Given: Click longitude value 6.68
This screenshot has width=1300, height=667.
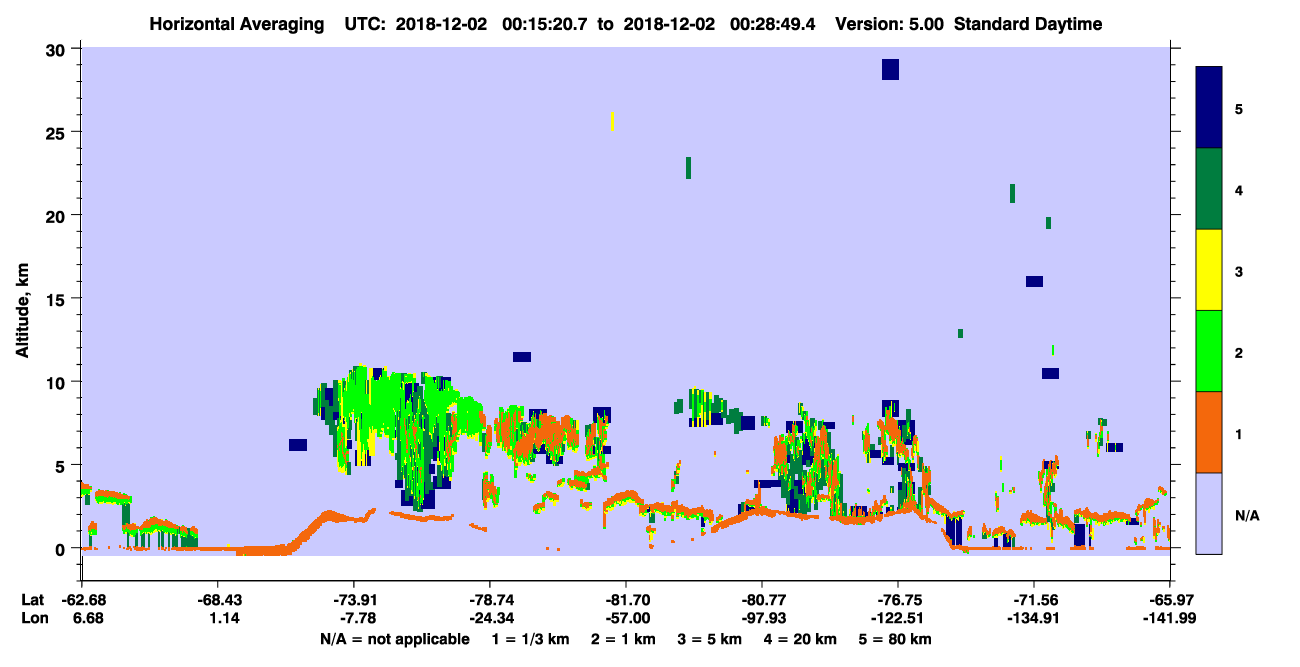Looking at the screenshot, I should click(87, 618).
